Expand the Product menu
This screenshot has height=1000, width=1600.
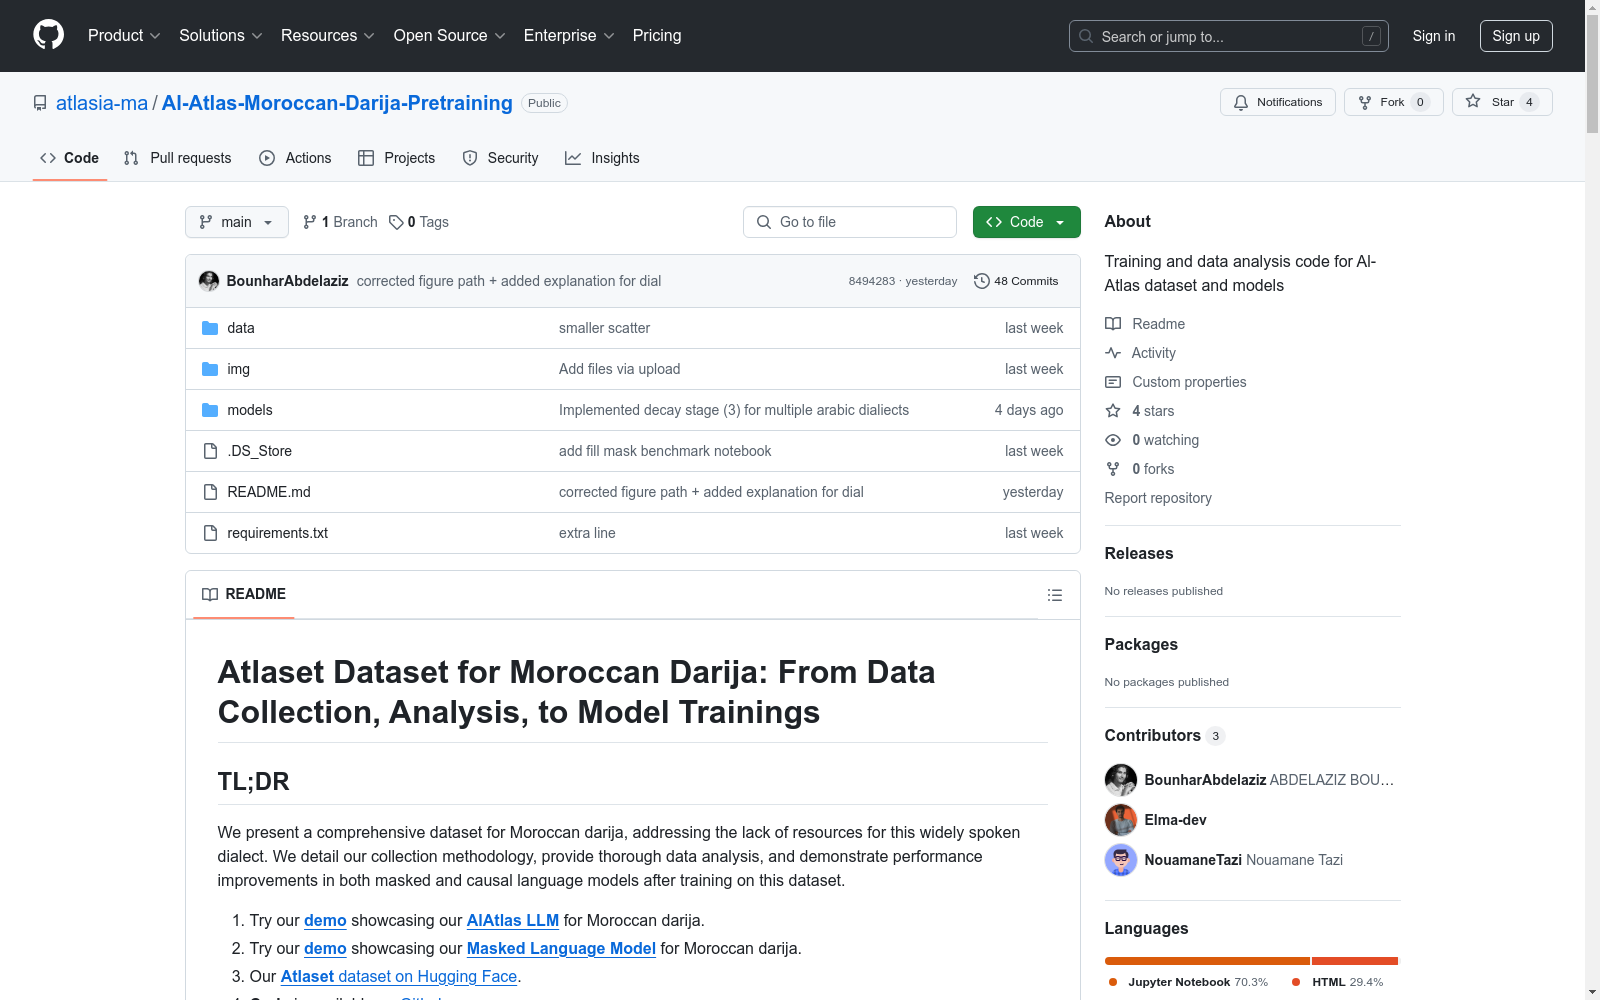[124, 36]
